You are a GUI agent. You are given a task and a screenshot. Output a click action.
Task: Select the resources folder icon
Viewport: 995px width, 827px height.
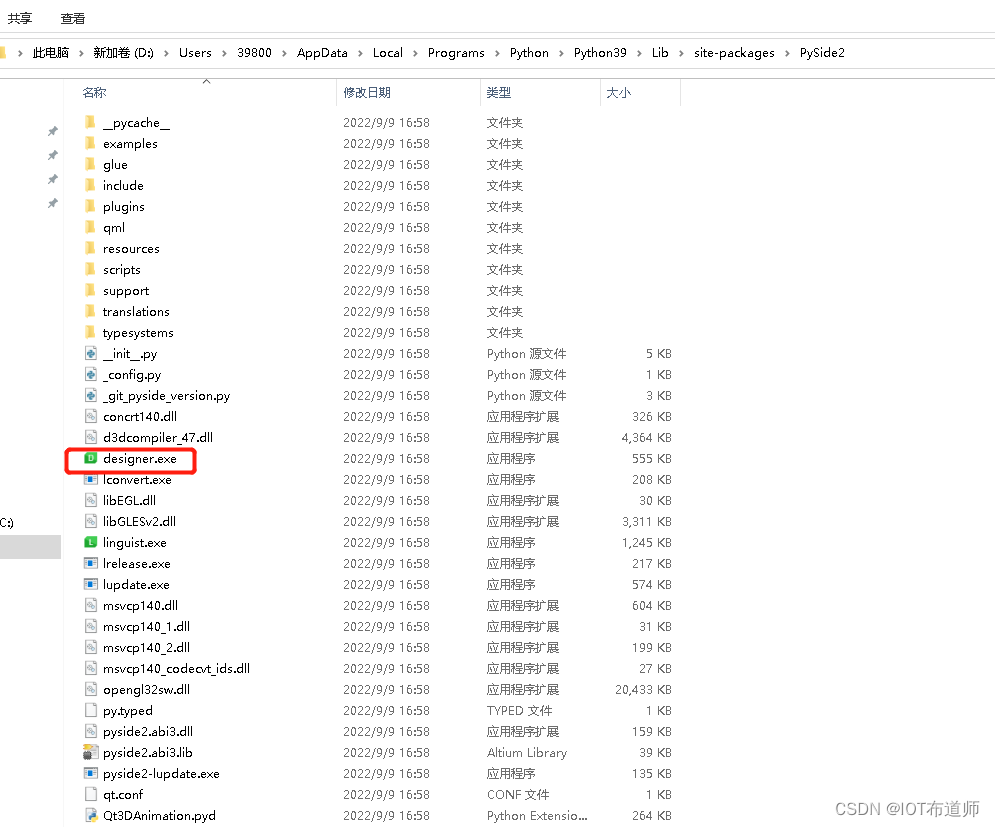90,248
